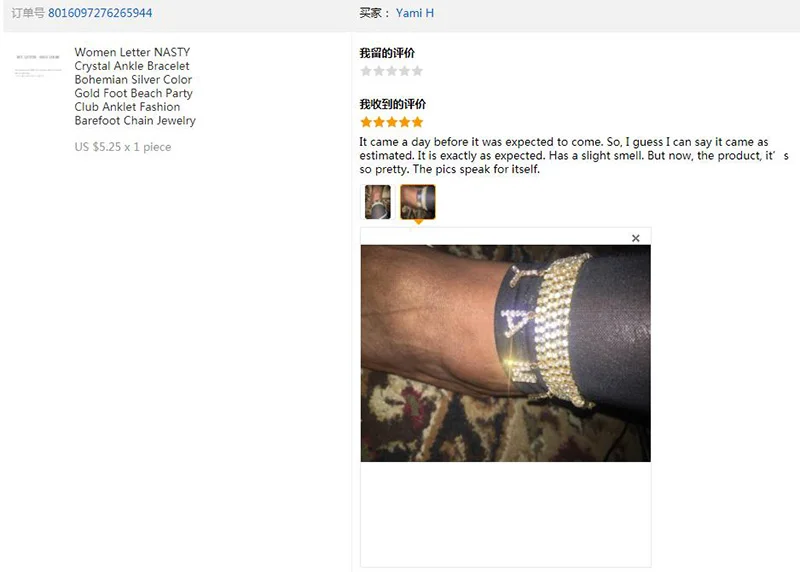The height and width of the screenshot is (572, 800).
Task: Click the US $5.25 x 1 piece text
Action: pyautogui.click(x=123, y=147)
